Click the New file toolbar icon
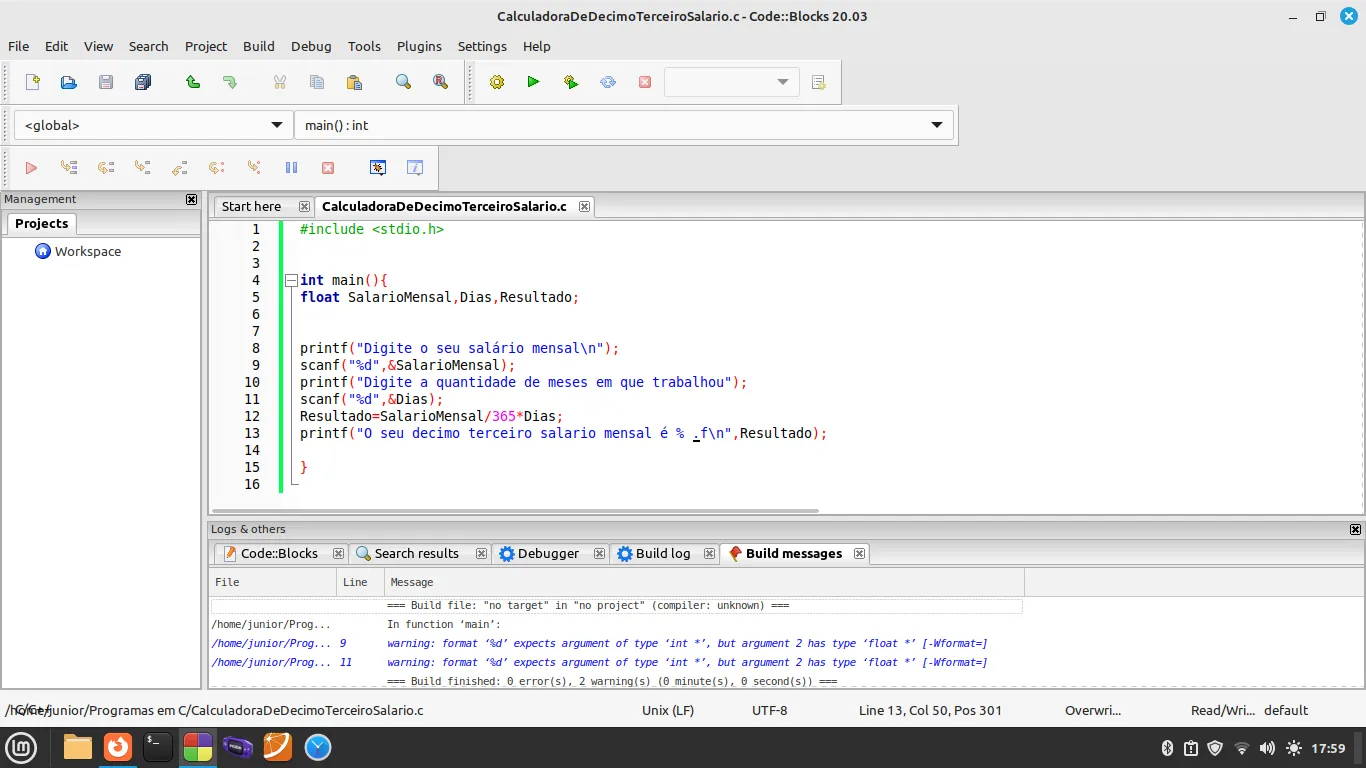 click(x=32, y=82)
